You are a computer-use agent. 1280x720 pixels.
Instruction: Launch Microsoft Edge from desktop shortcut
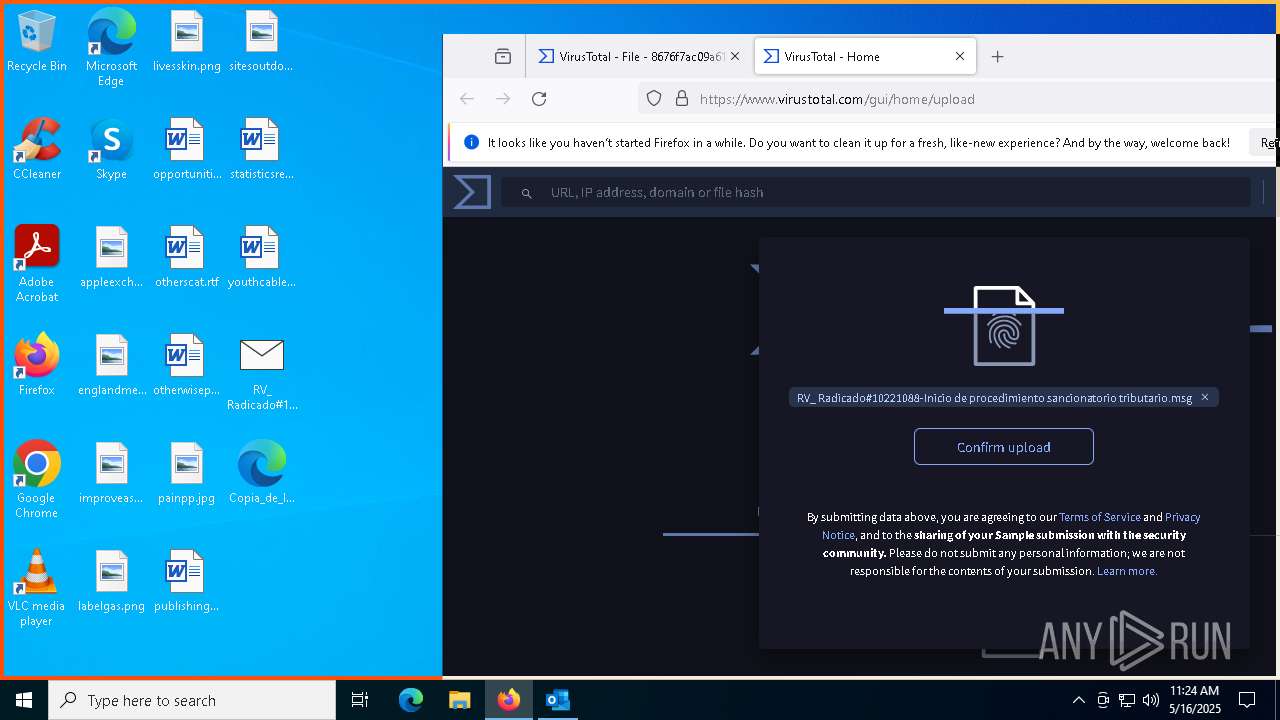pos(111,47)
